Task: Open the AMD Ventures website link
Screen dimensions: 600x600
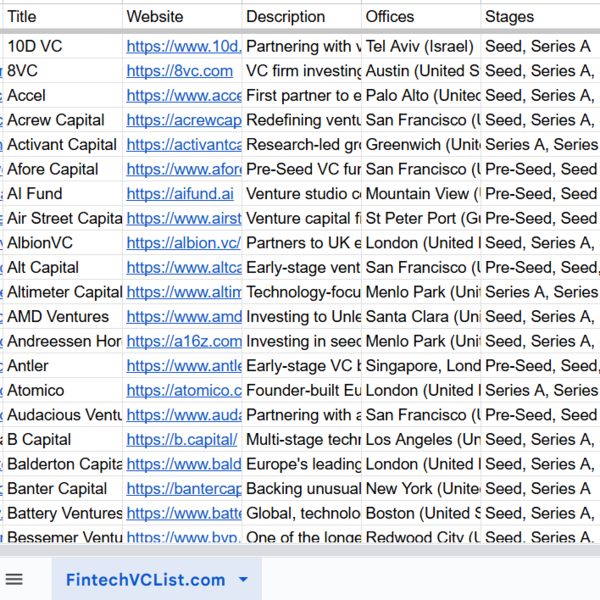Action: pyautogui.click(x=184, y=317)
